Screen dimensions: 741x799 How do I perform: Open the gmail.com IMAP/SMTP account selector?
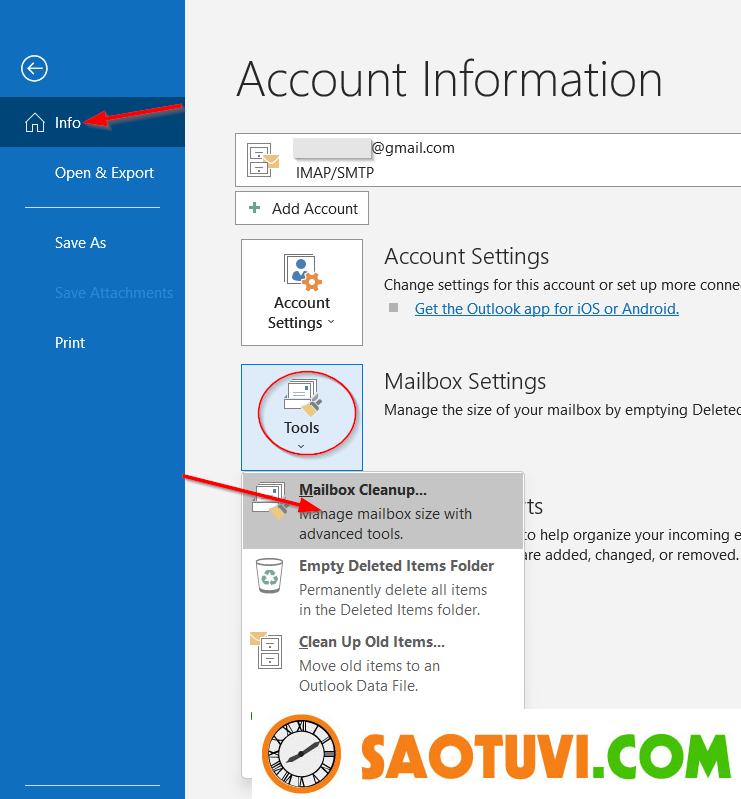[488, 160]
